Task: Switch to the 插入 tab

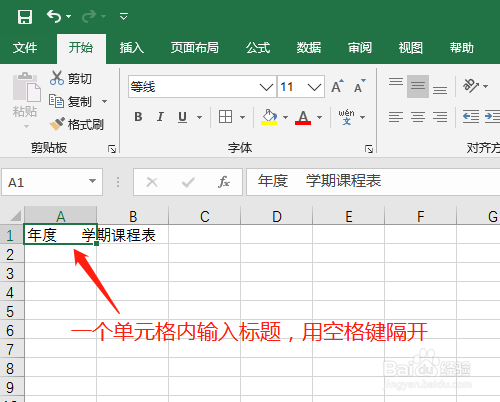Action: (132, 48)
